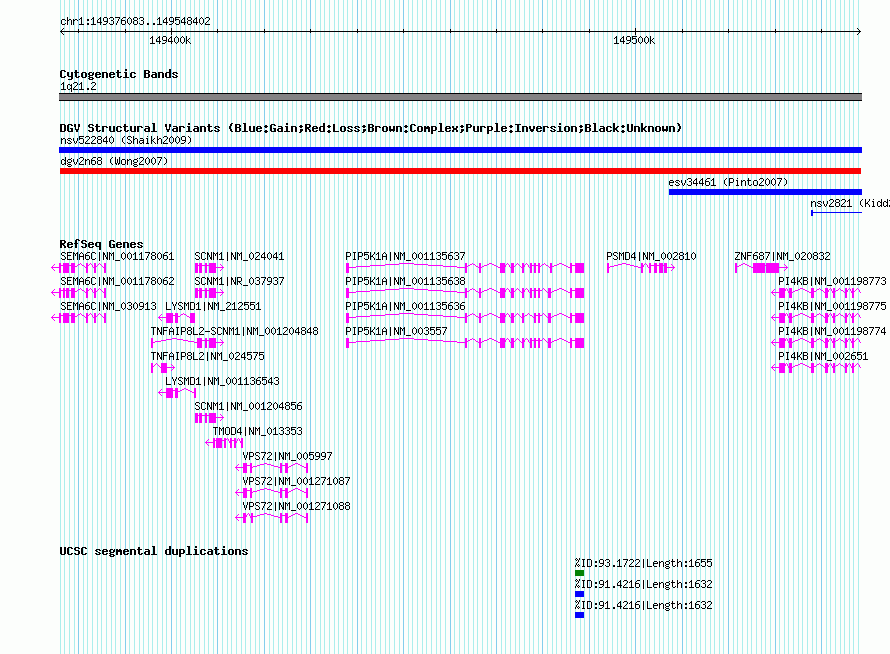The image size is (890, 654).
Task: Select PI4KB|NM_001198773 transcript label
Action: click(x=832, y=281)
